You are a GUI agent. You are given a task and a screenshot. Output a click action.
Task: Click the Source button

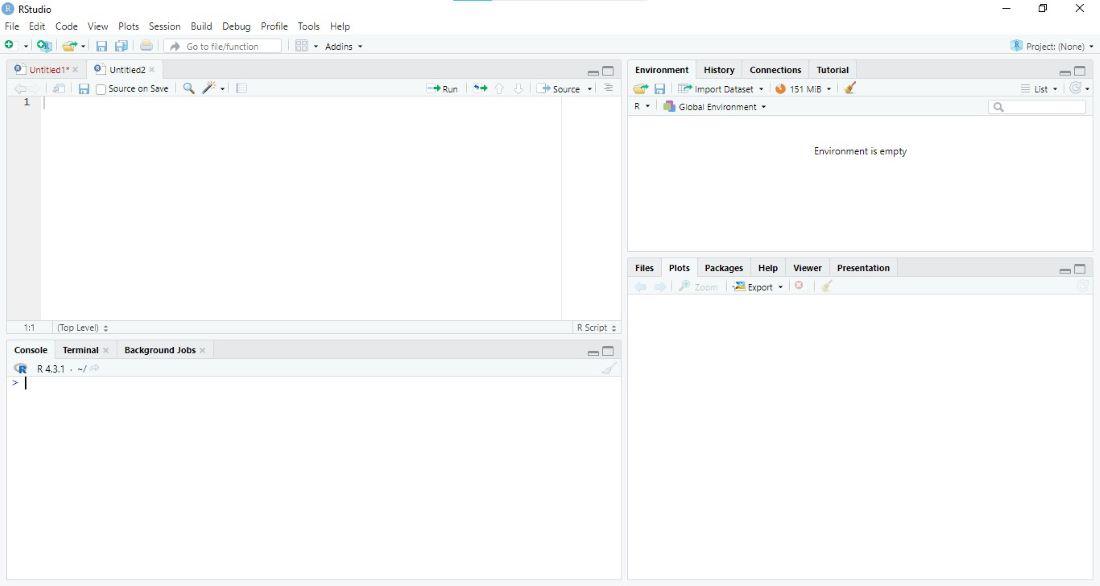(560, 89)
